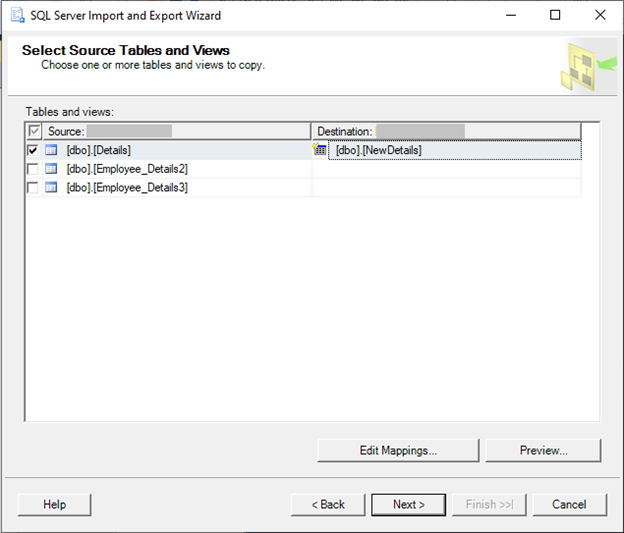Maximize the wizard window
Screen dimensions: 624x533
coord(555,15)
